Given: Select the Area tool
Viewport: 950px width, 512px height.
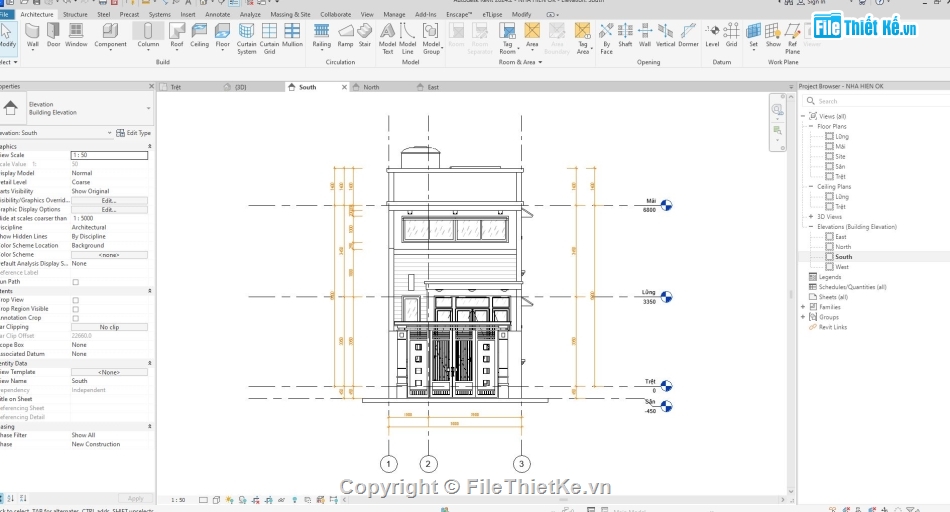Looking at the screenshot, I should [x=531, y=35].
